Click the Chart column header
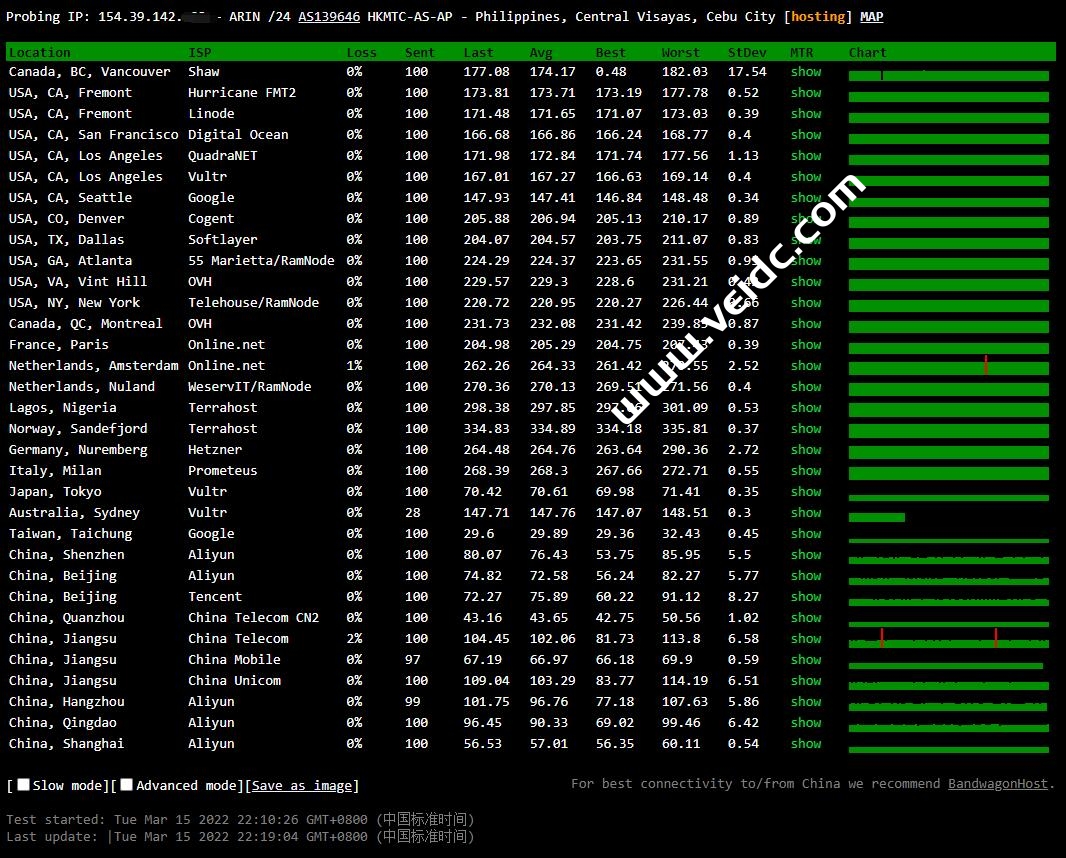The image size is (1066, 858). pos(867,52)
